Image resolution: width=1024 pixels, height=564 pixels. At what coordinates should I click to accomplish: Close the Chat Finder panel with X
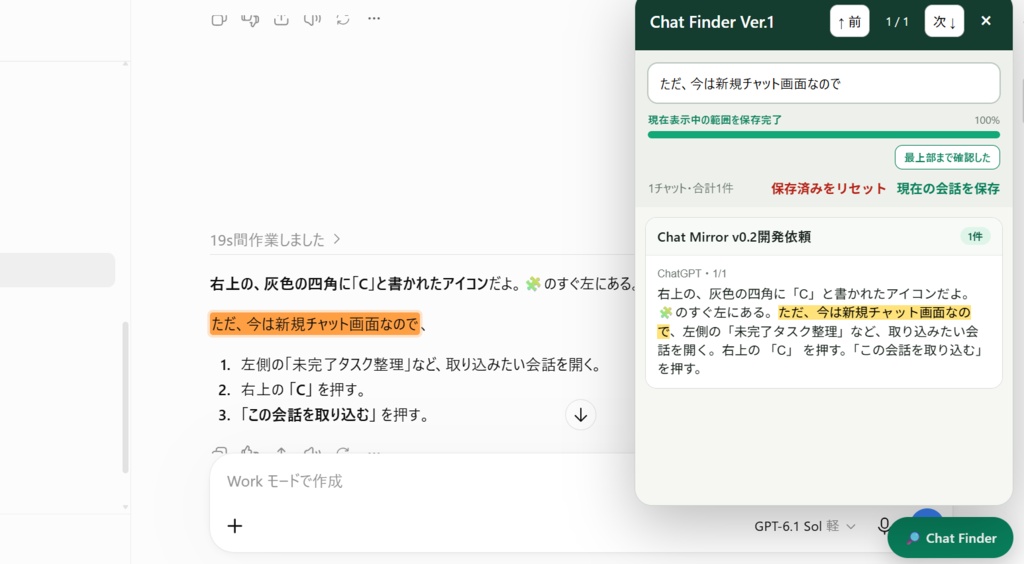[986, 21]
